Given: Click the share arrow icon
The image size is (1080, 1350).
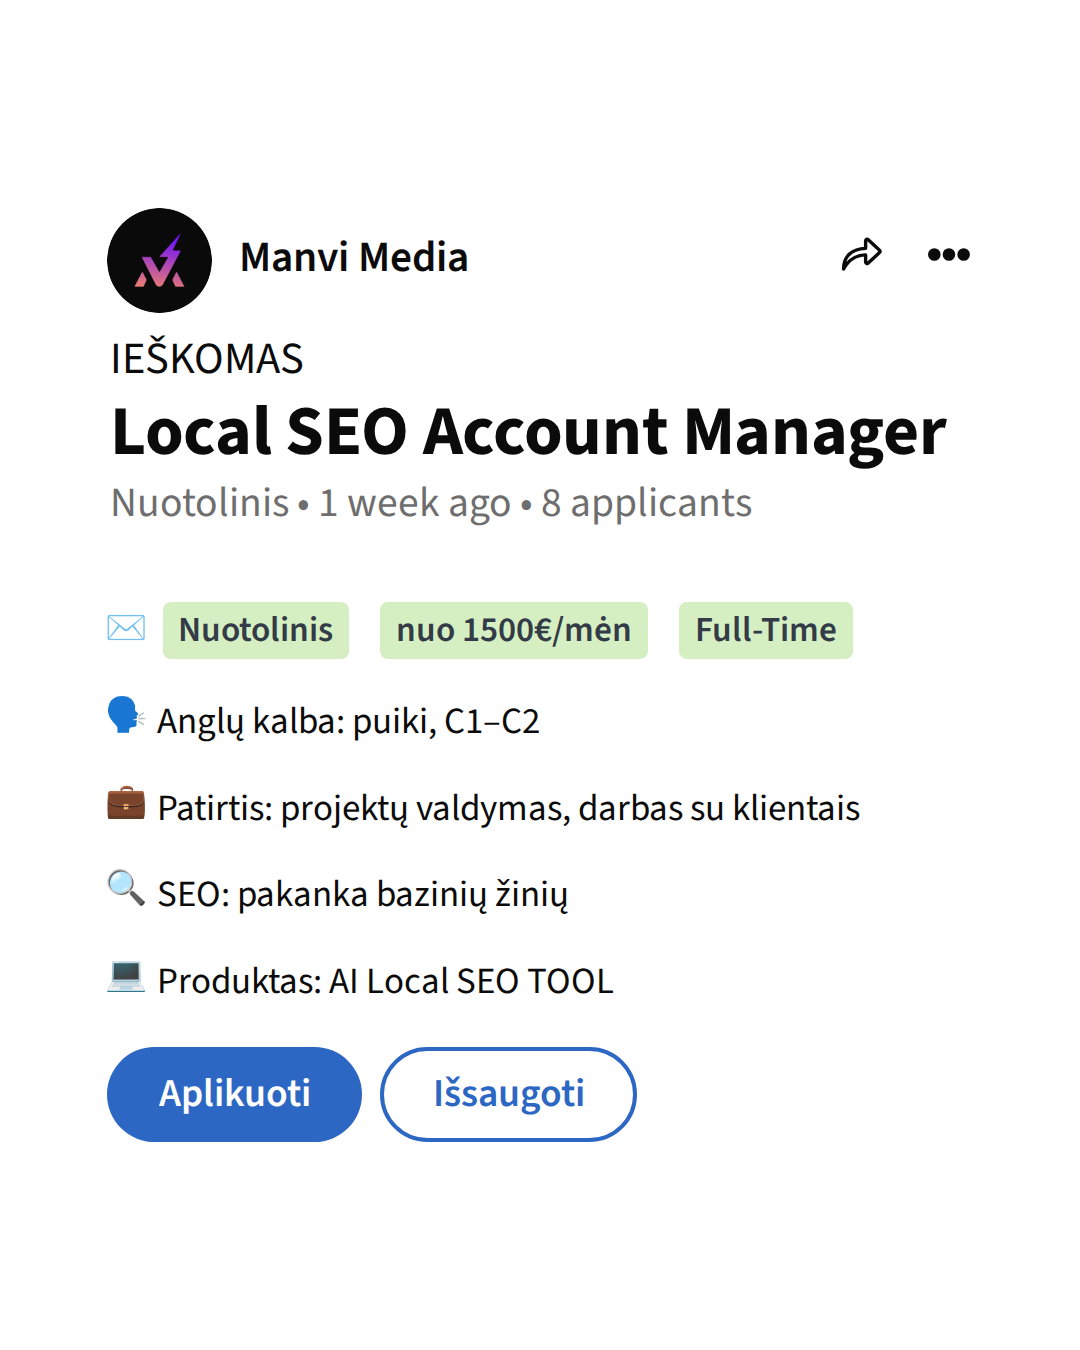Looking at the screenshot, I should pyautogui.click(x=861, y=255).
